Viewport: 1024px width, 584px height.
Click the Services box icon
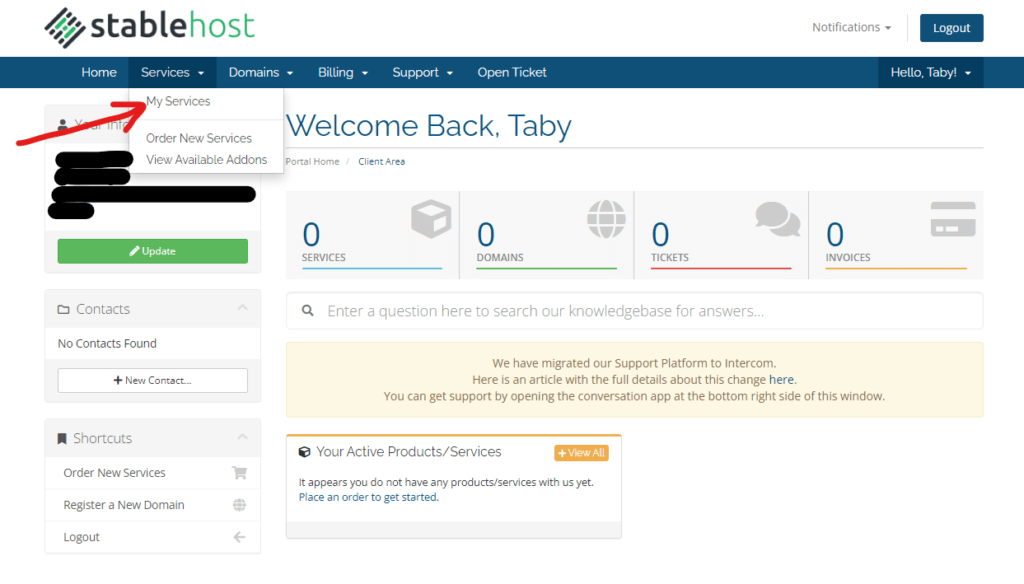click(x=430, y=220)
